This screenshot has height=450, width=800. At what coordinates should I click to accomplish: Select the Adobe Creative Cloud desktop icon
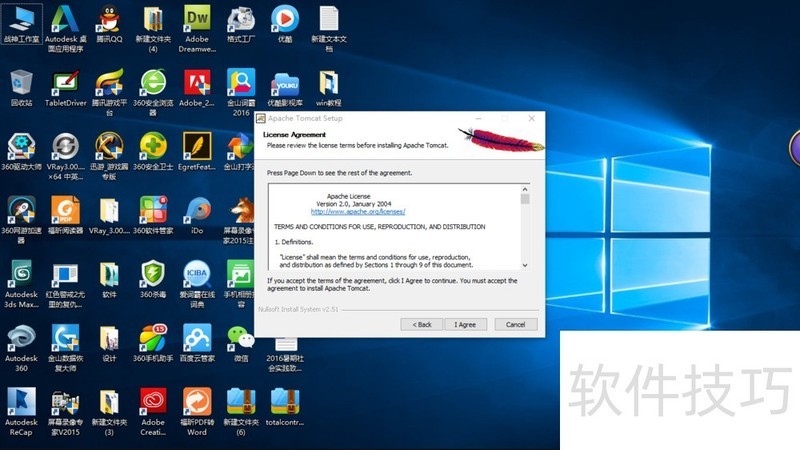[153, 412]
